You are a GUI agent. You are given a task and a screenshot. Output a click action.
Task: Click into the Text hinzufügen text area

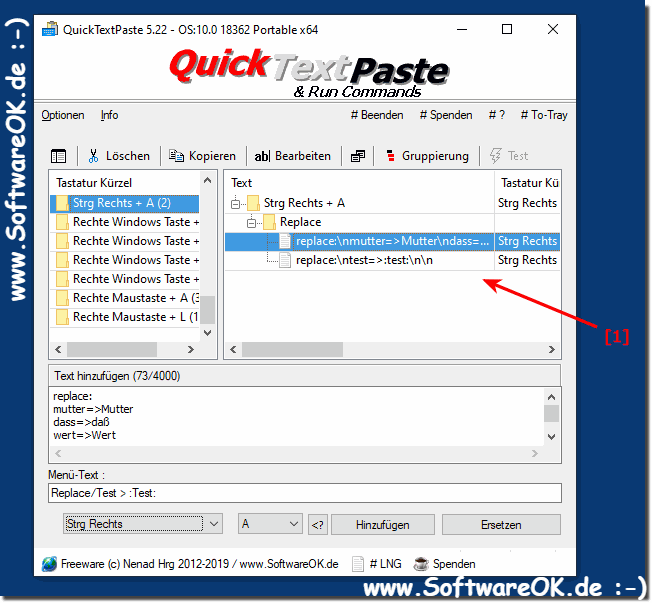pyautogui.click(x=296, y=416)
